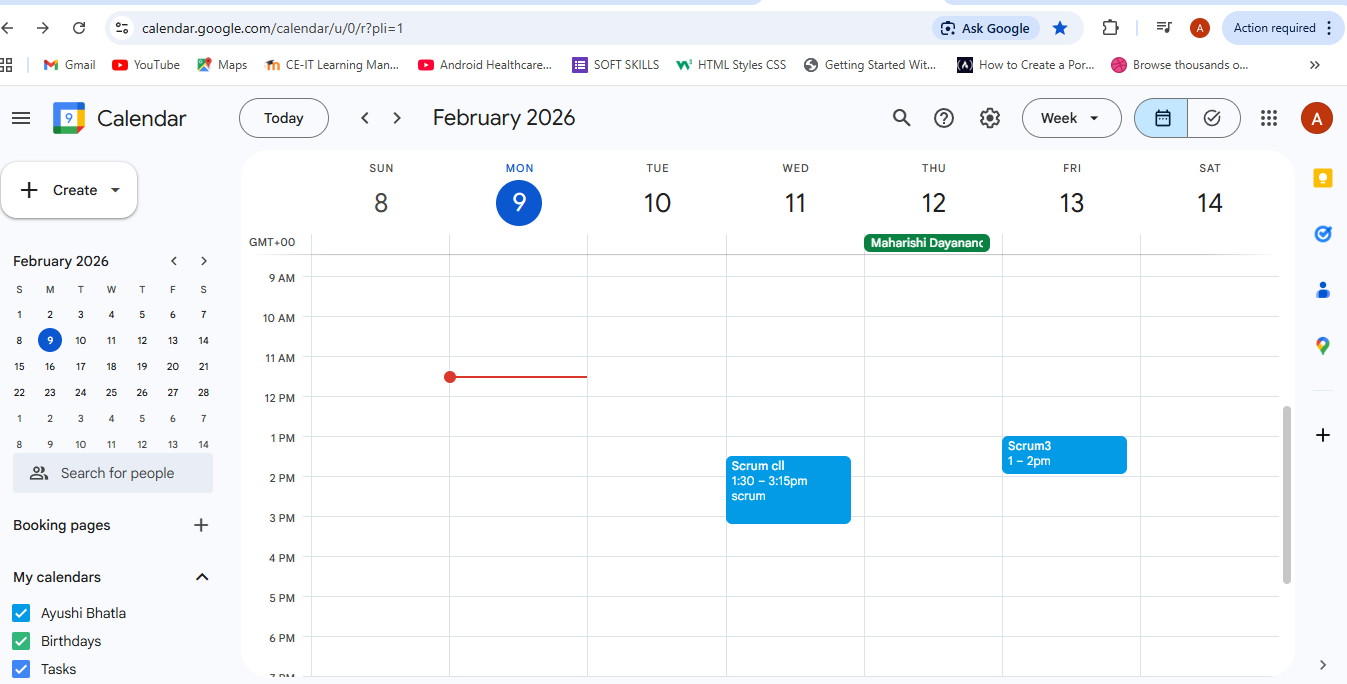Open the main menu hamburger icon
This screenshot has width=1347, height=684.
pyautogui.click(x=21, y=118)
